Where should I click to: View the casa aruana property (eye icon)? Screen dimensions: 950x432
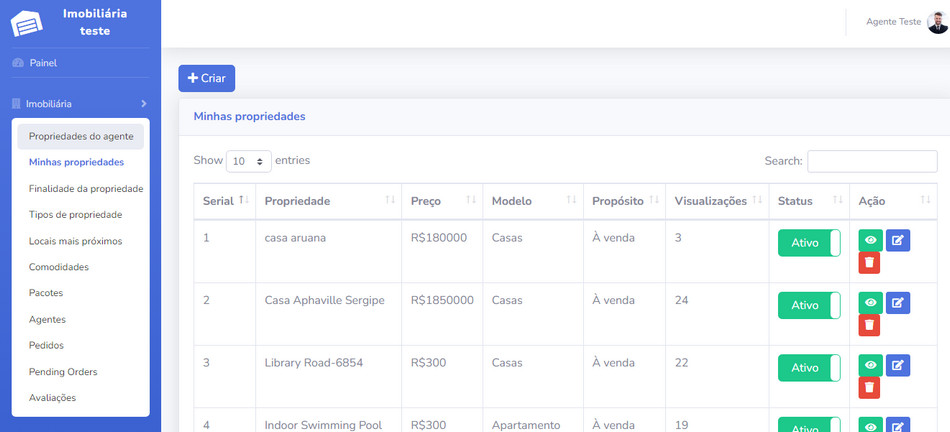click(871, 241)
